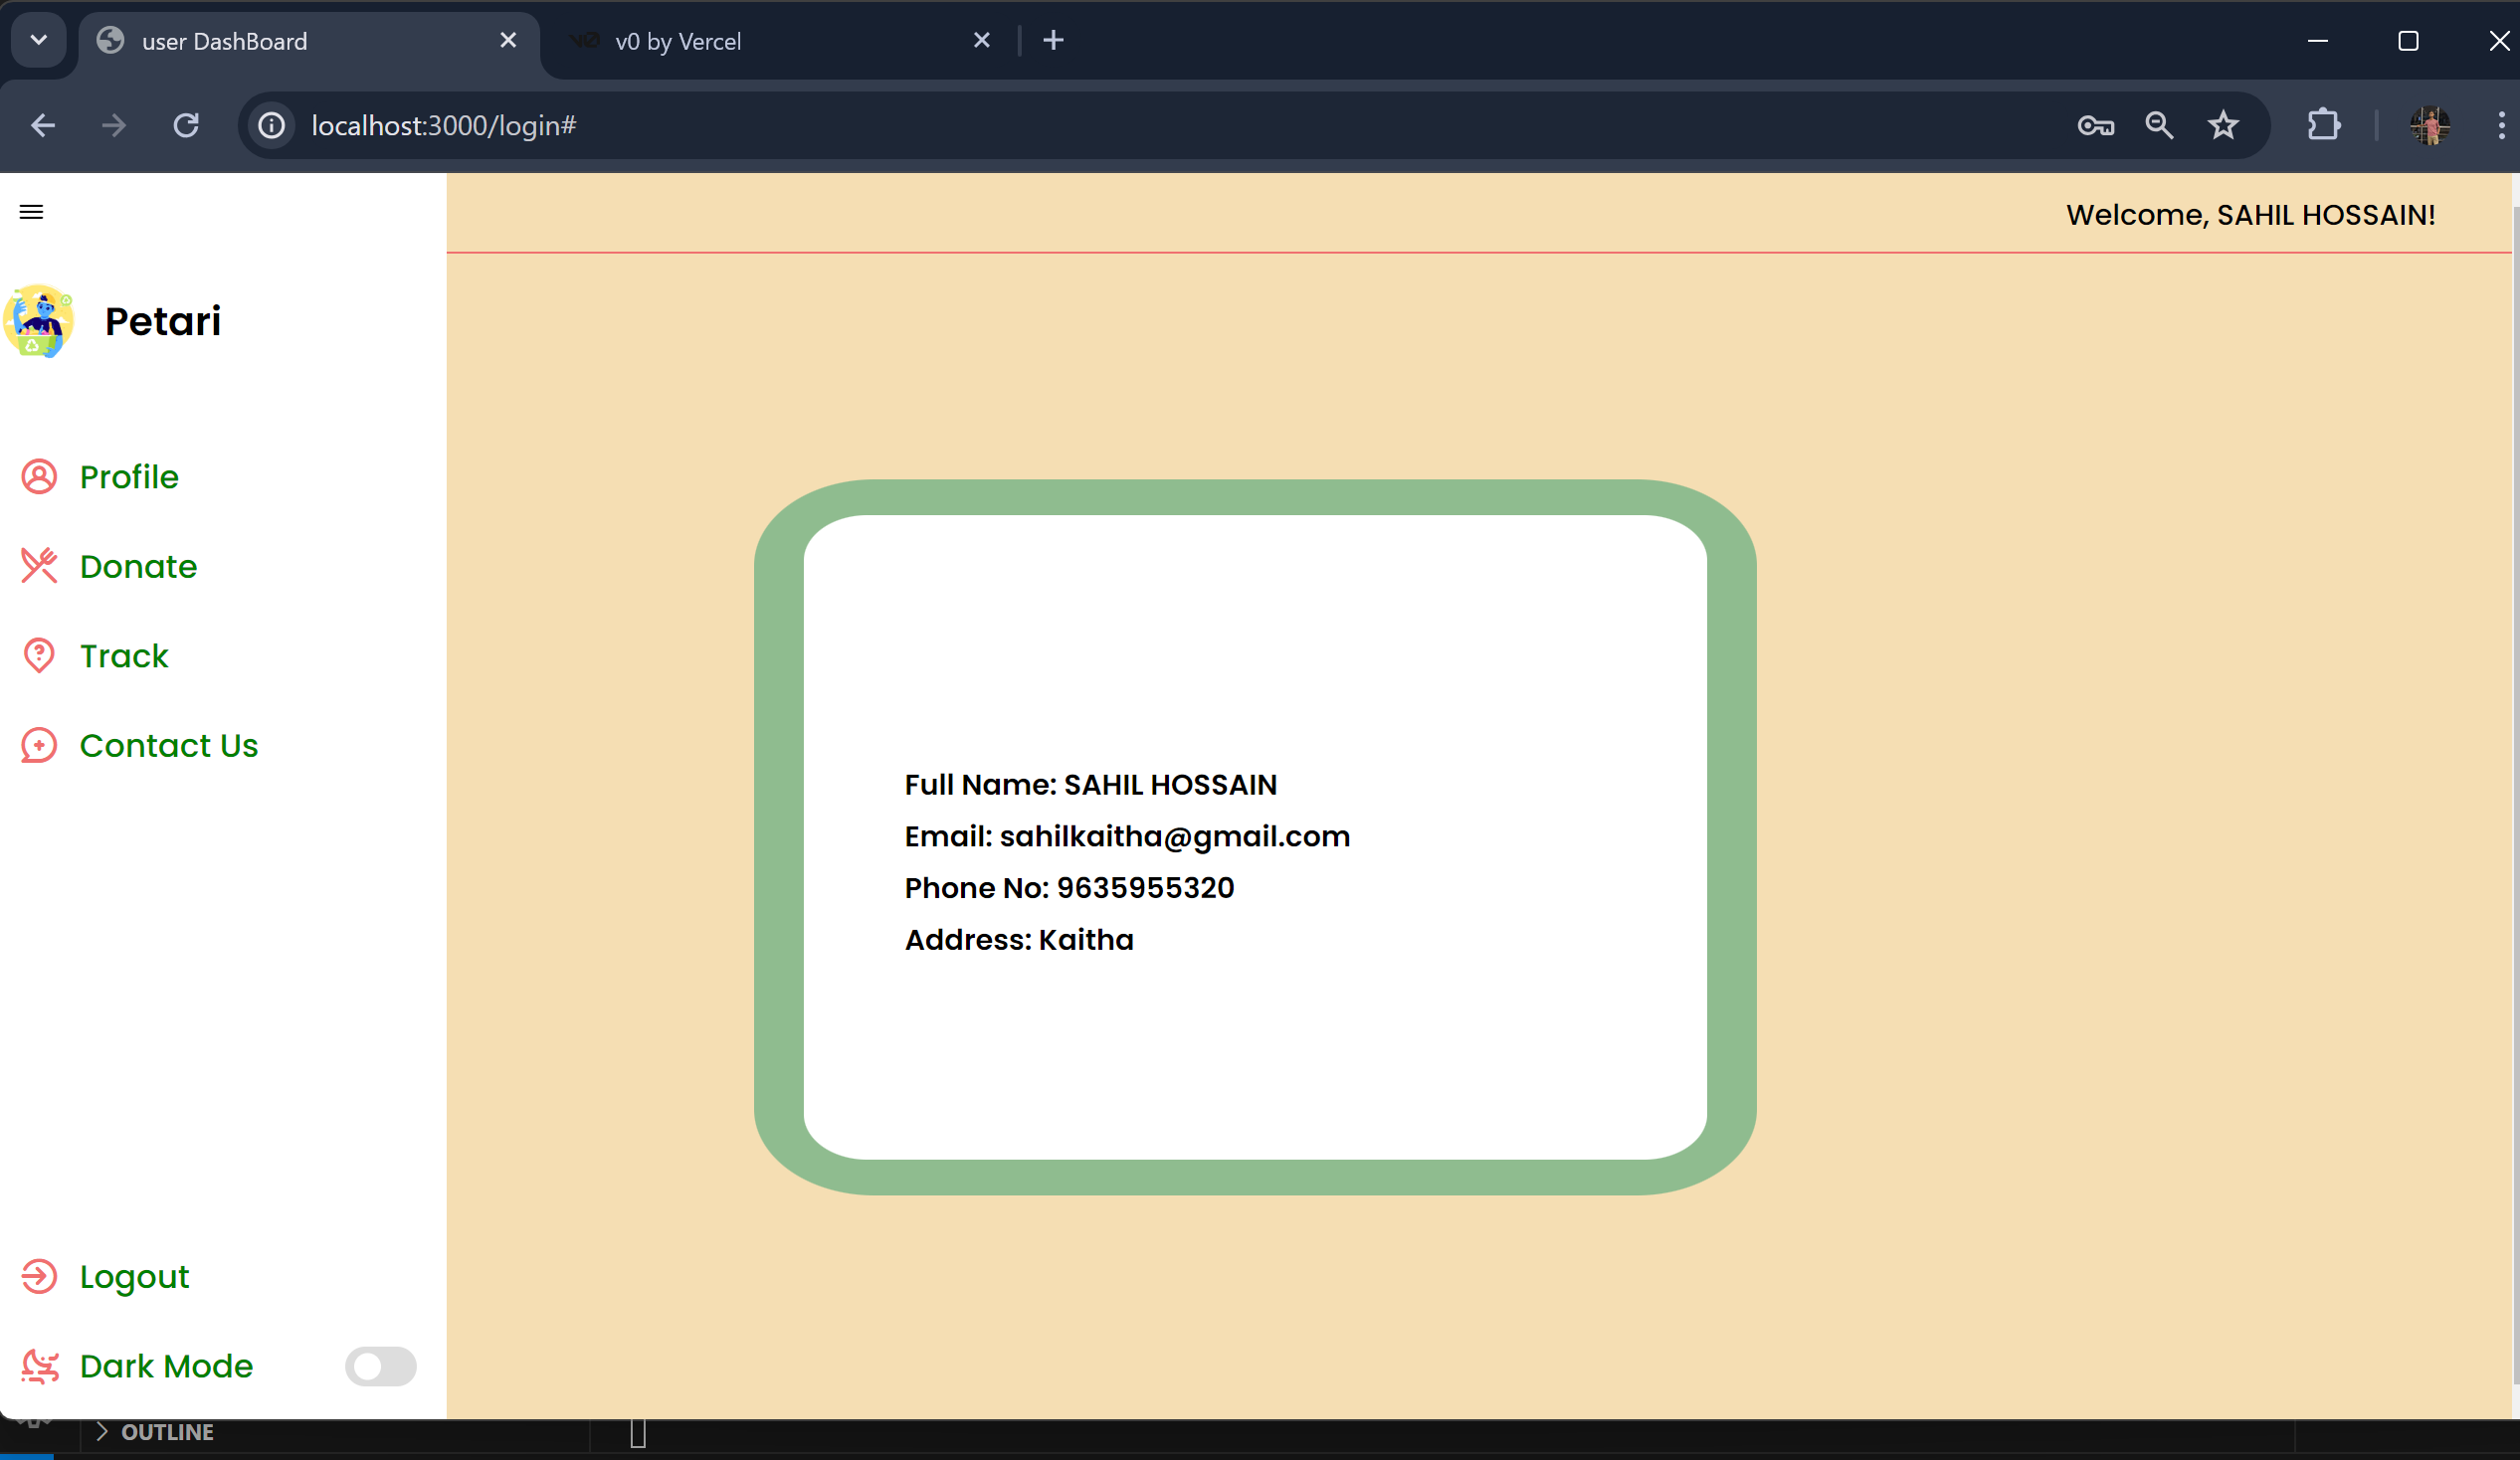Open the browser extensions puzzle icon
Viewport: 2520px width, 1460px height.
tap(2324, 126)
